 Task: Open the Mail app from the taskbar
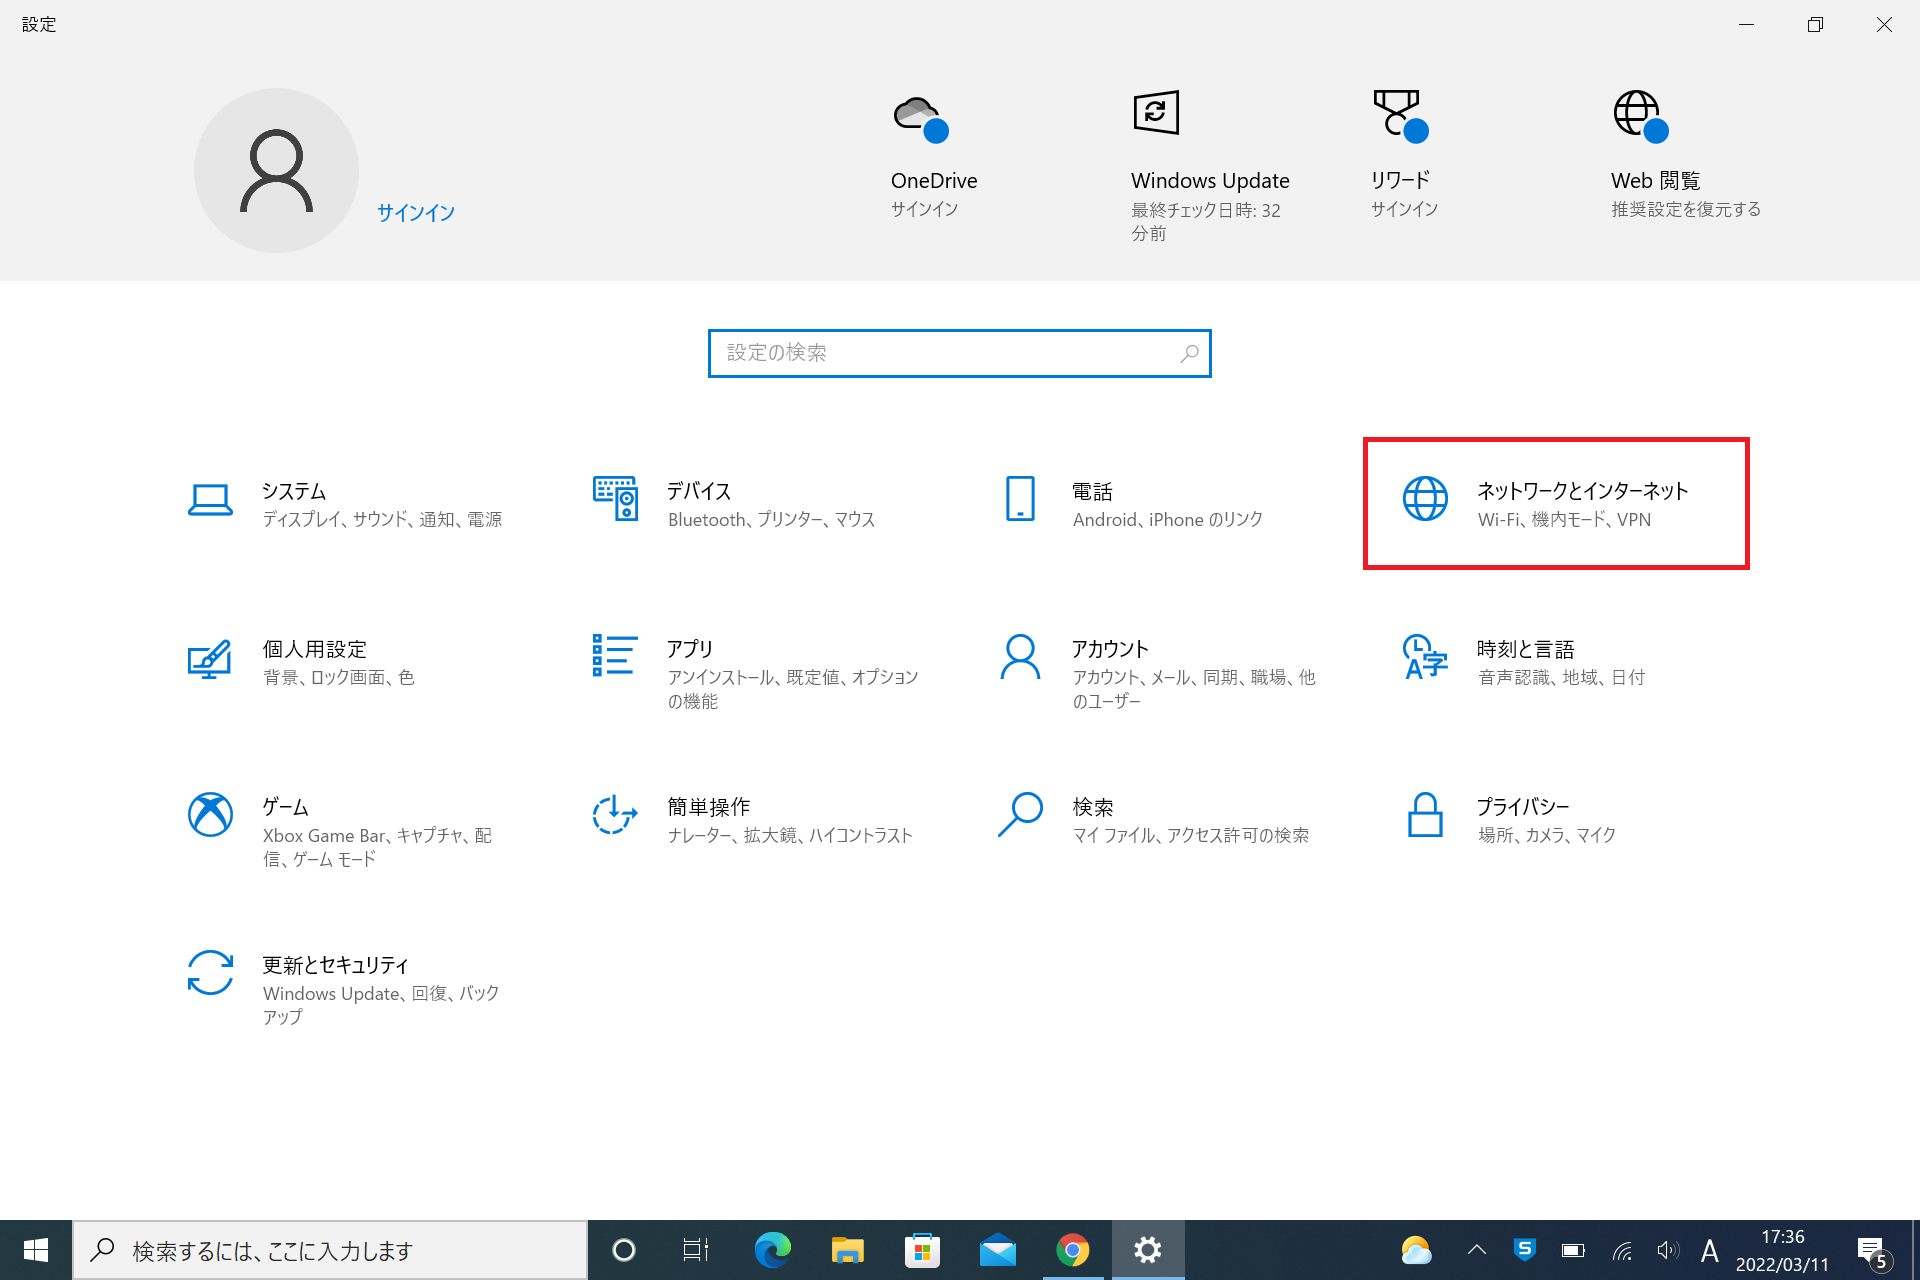coord(997,1251)
